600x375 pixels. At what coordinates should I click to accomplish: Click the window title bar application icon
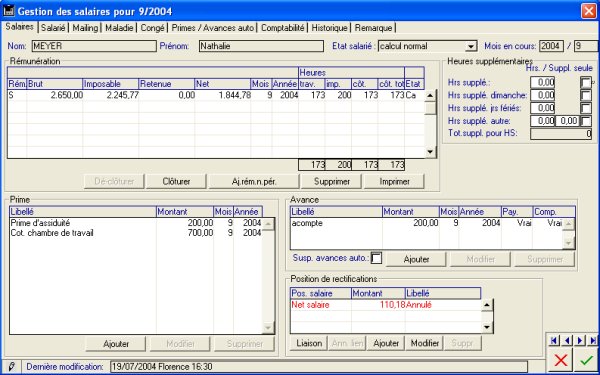8,11
